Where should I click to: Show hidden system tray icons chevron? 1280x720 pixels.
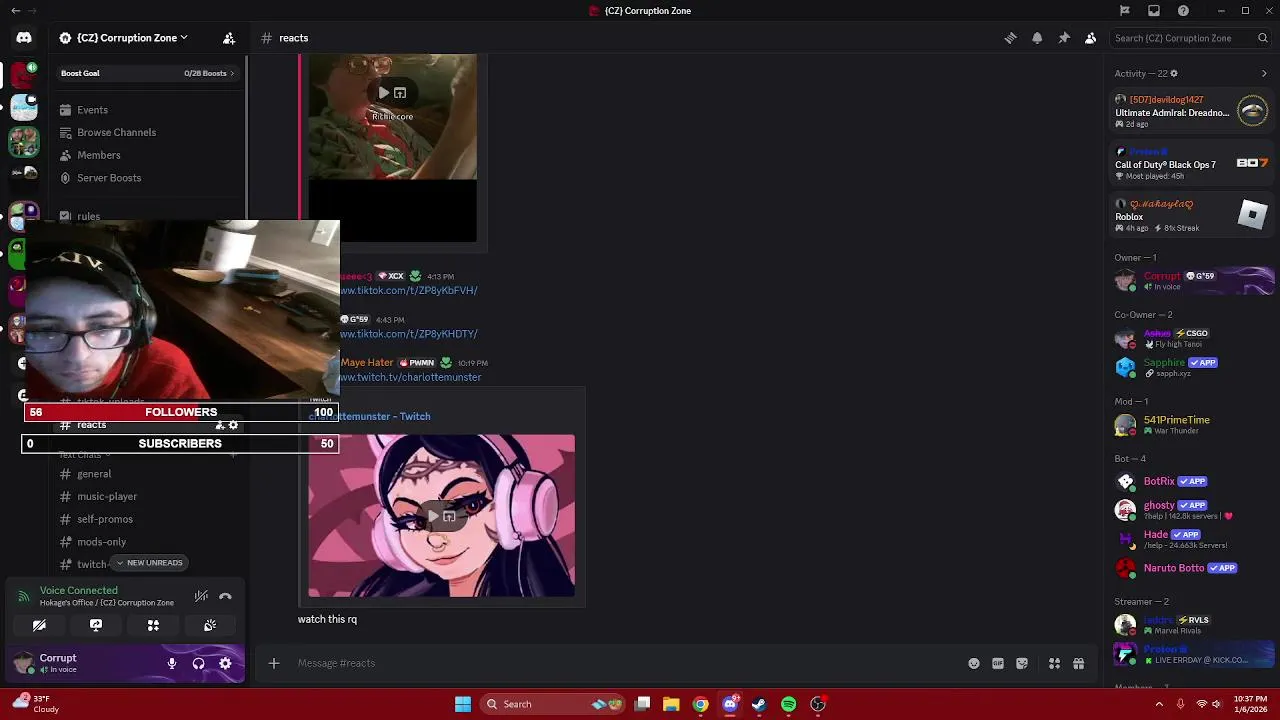[1159, 704]
